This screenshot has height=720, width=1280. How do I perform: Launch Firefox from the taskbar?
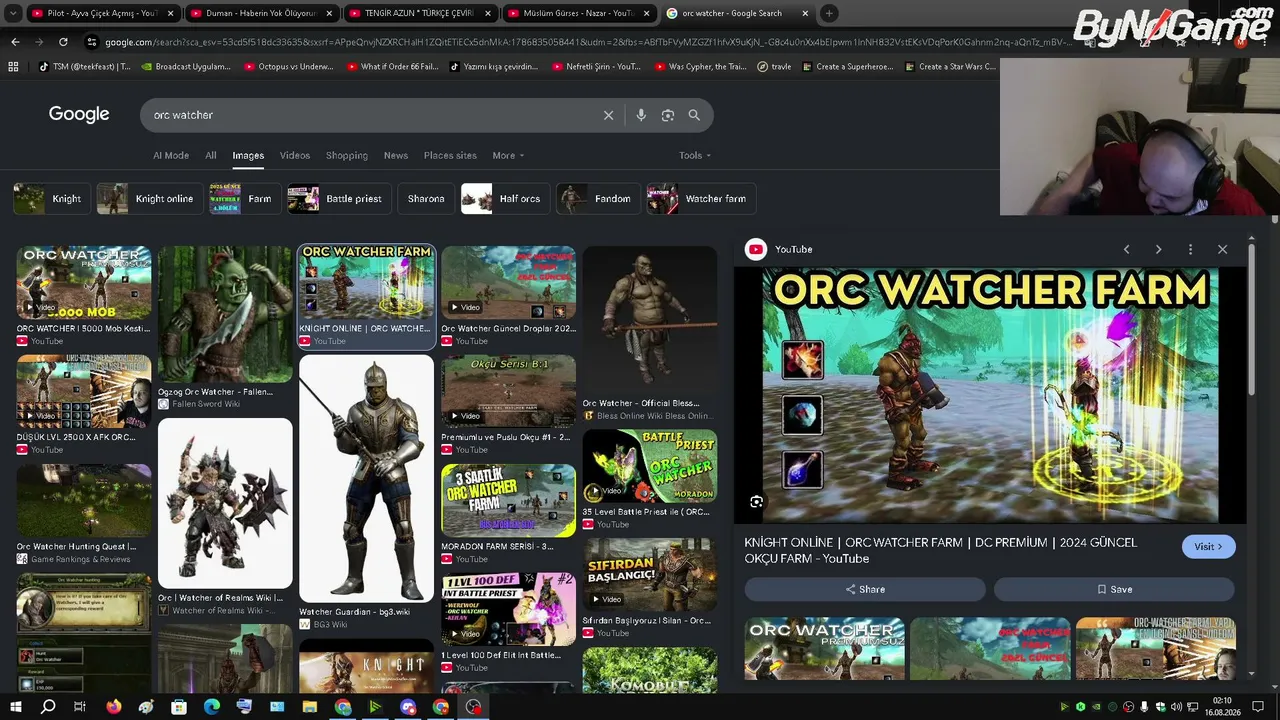click(113, 707)
